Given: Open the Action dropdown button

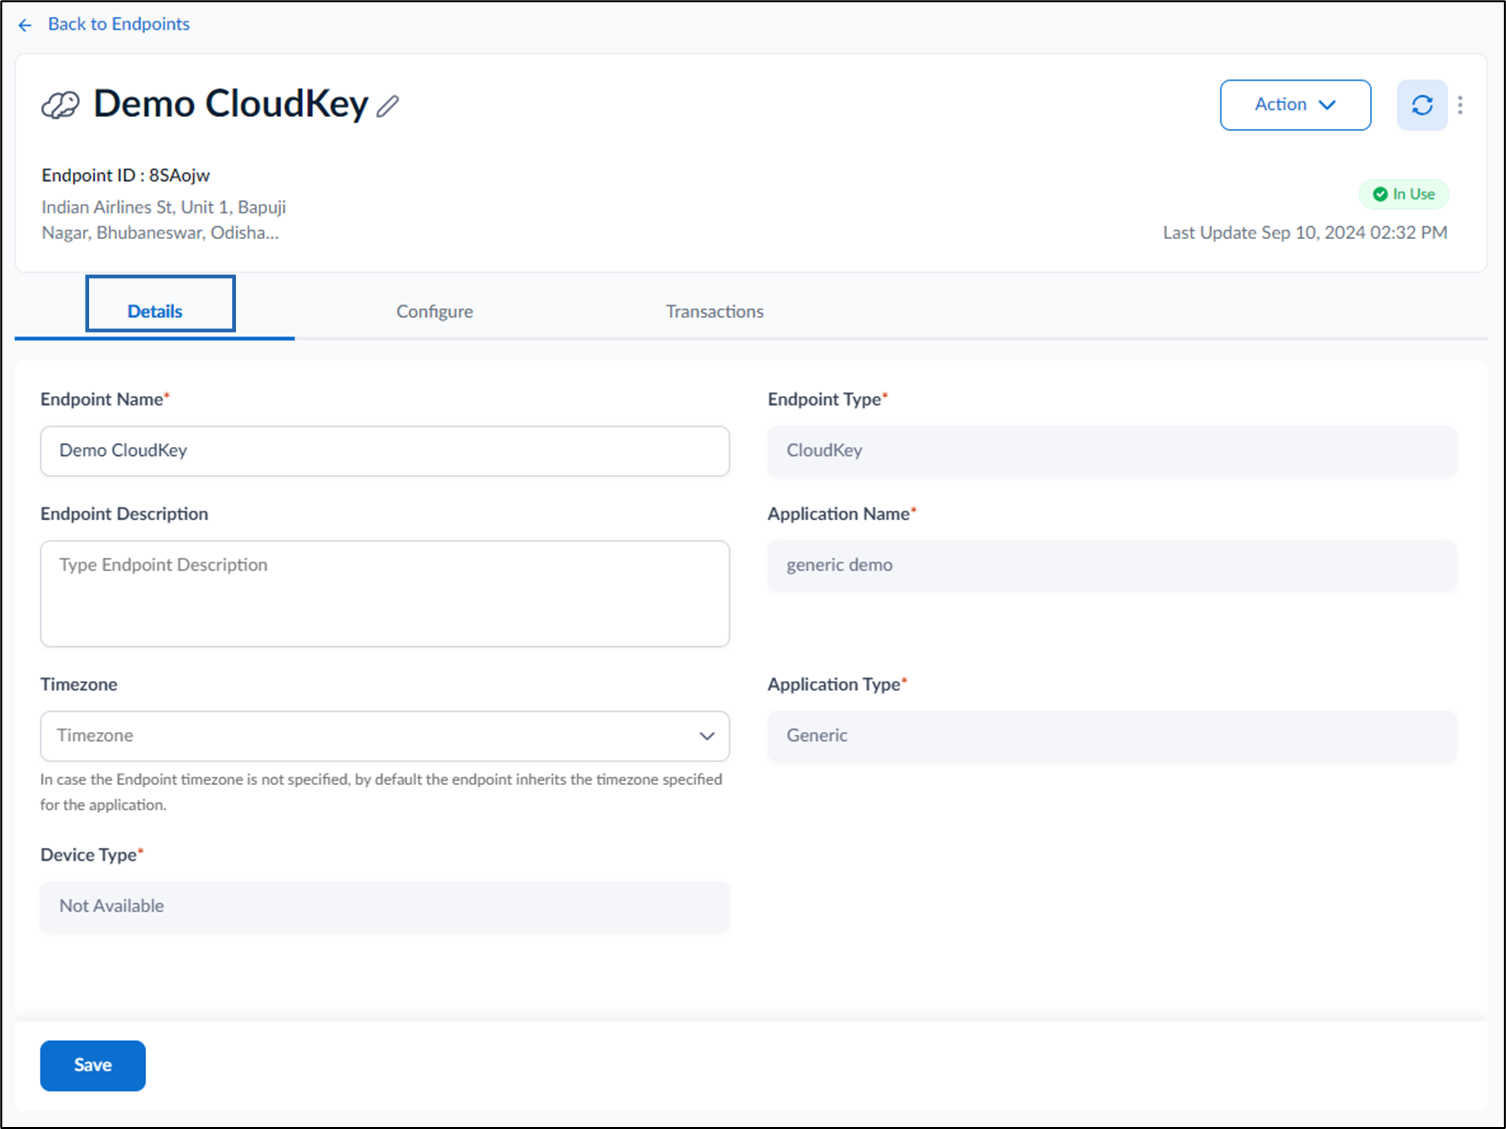Looking at the screenshot, I should point(1295,105).
